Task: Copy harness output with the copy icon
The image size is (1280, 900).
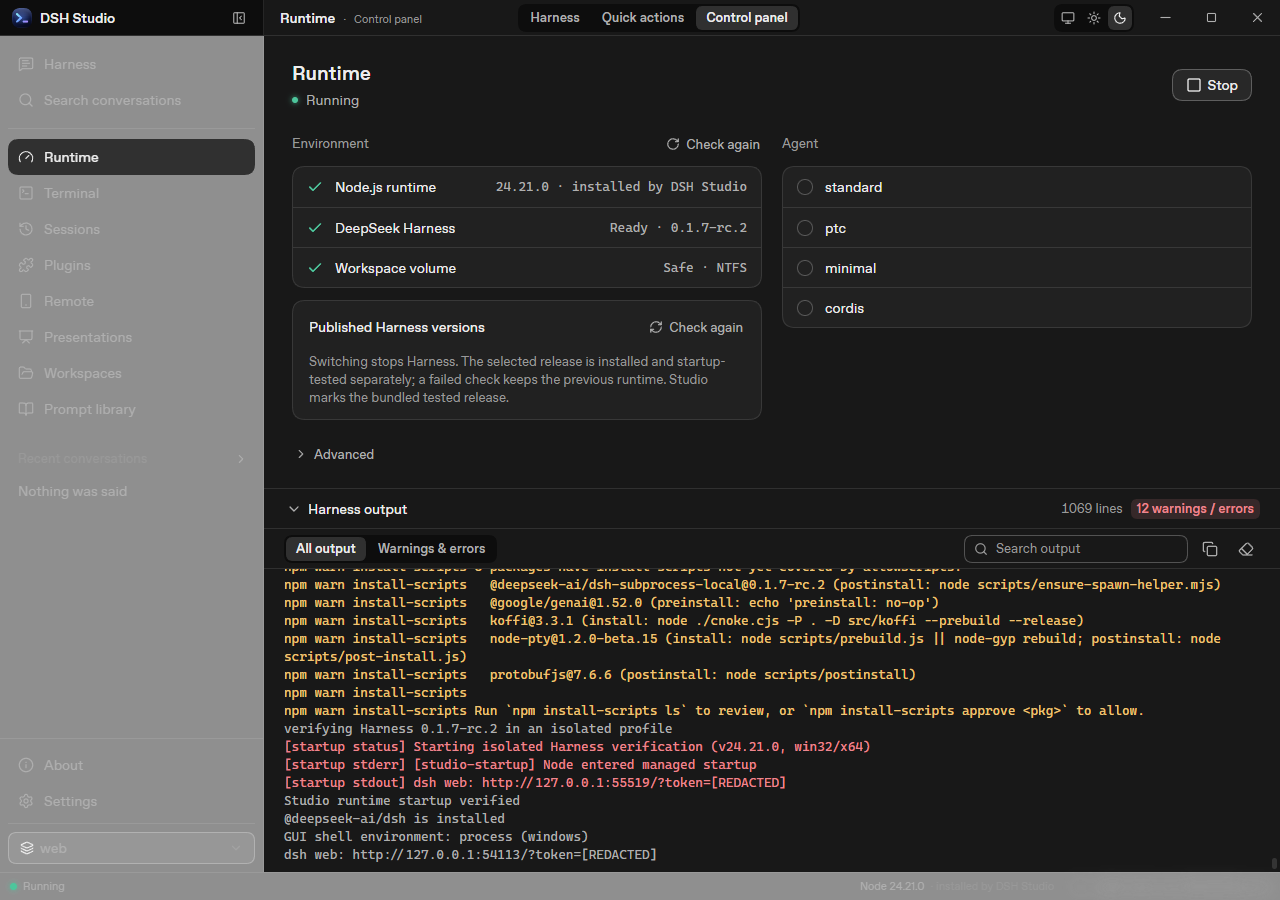Action: [1210, 549]
